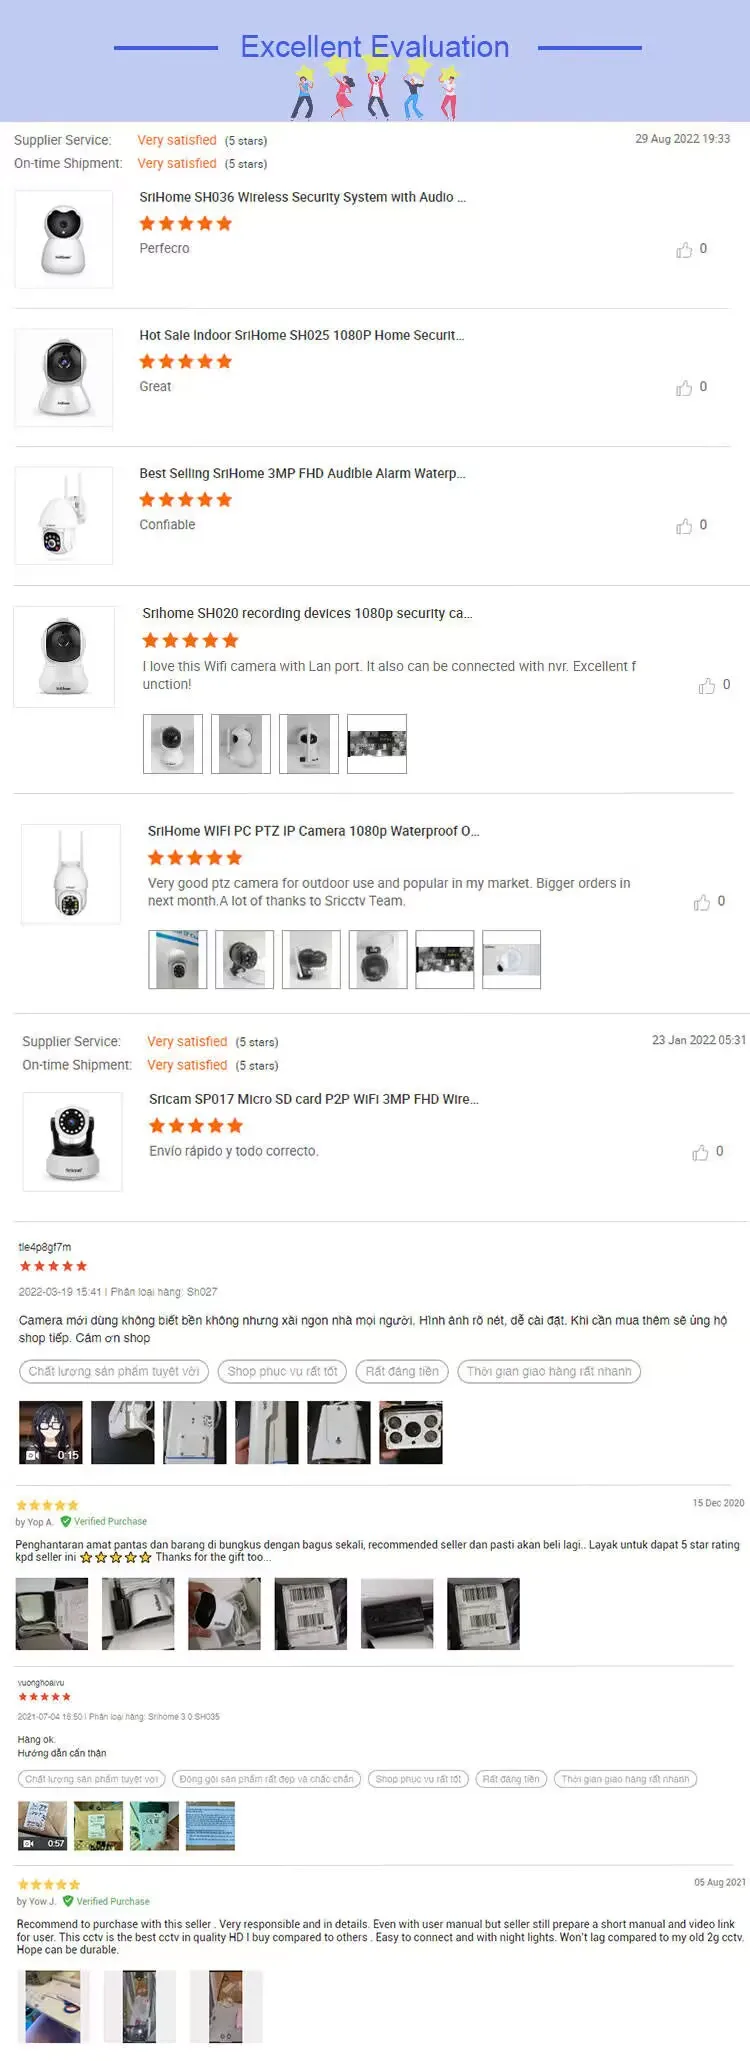Select 'Rất đáng tiền' tag under tle4p8gf7m review
Viewport: 750px width, 2061px height.
402,1371
